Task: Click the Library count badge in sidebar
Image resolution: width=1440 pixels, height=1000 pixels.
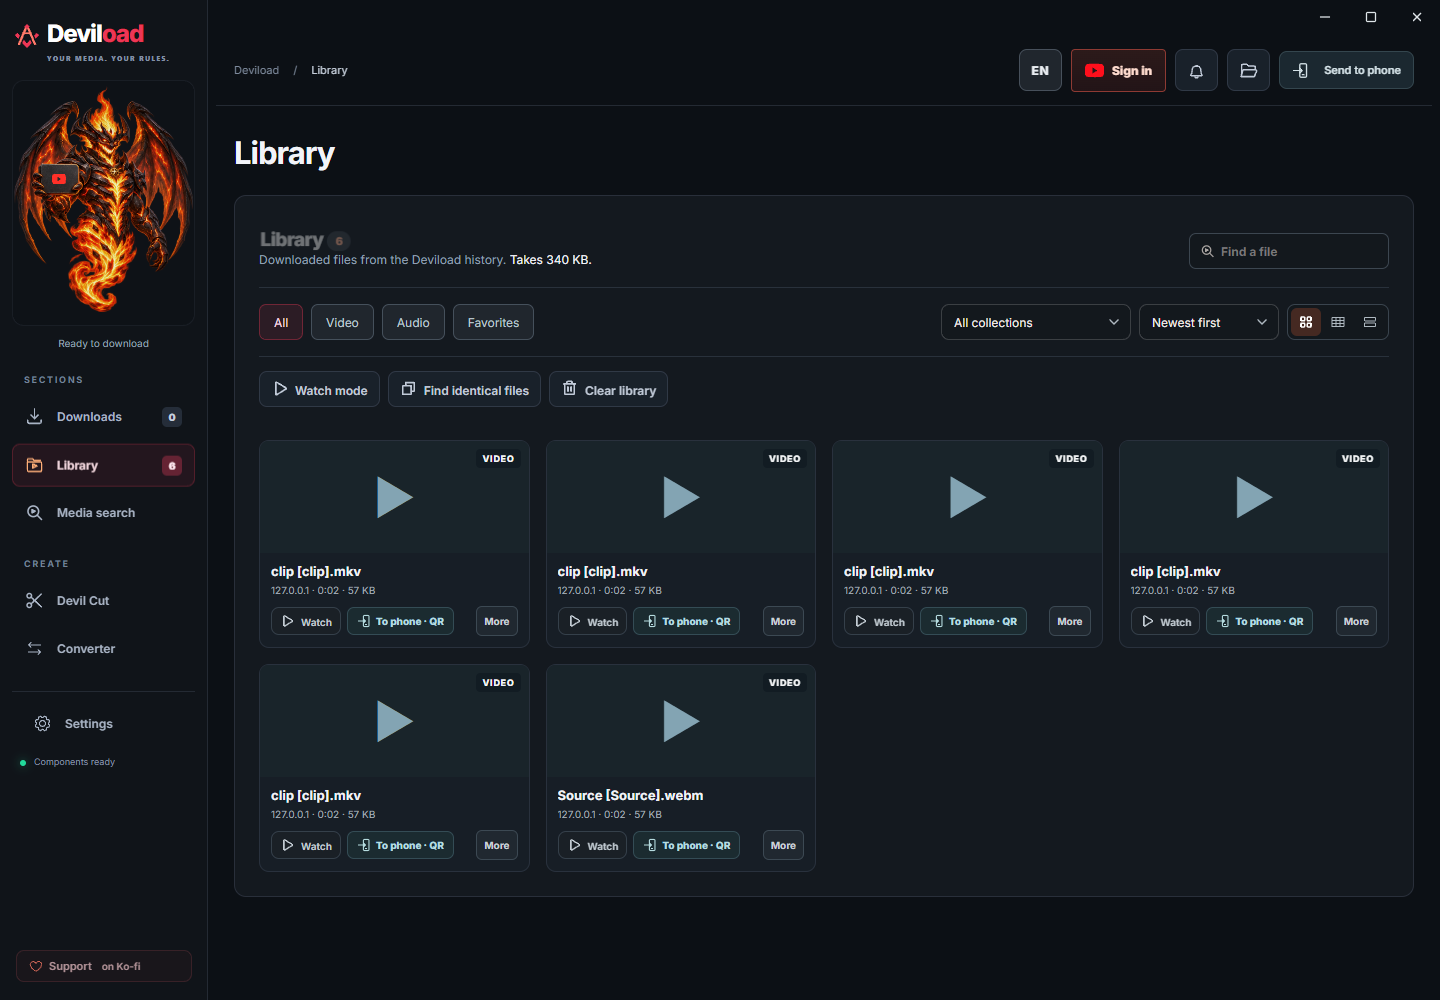Action: [x=172, y=465]
